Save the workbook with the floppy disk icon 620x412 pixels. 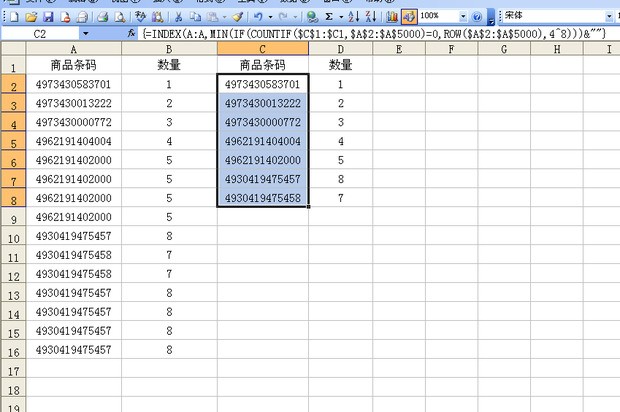(48, 17)
